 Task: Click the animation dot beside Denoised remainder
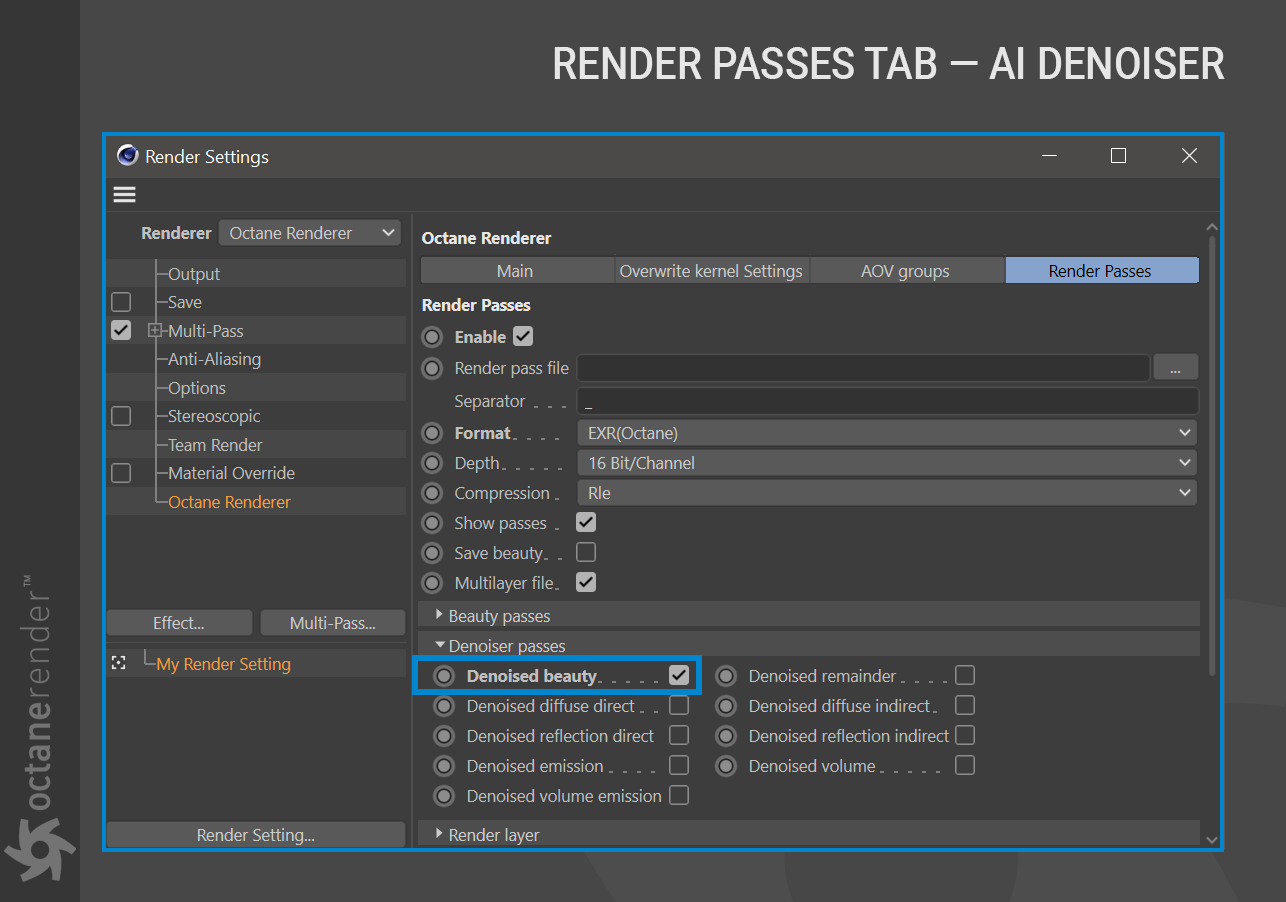click(727, 676)
